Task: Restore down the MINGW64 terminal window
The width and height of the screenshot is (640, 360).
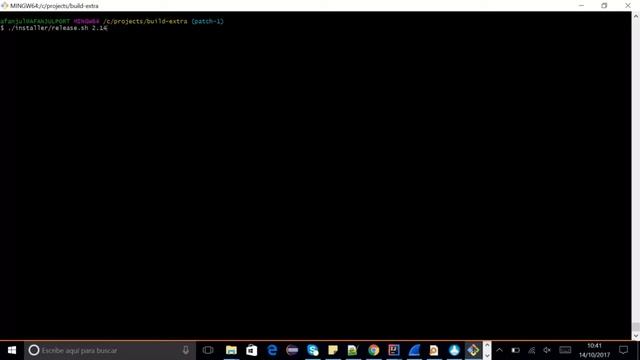Action: click(x=604, y=6)
